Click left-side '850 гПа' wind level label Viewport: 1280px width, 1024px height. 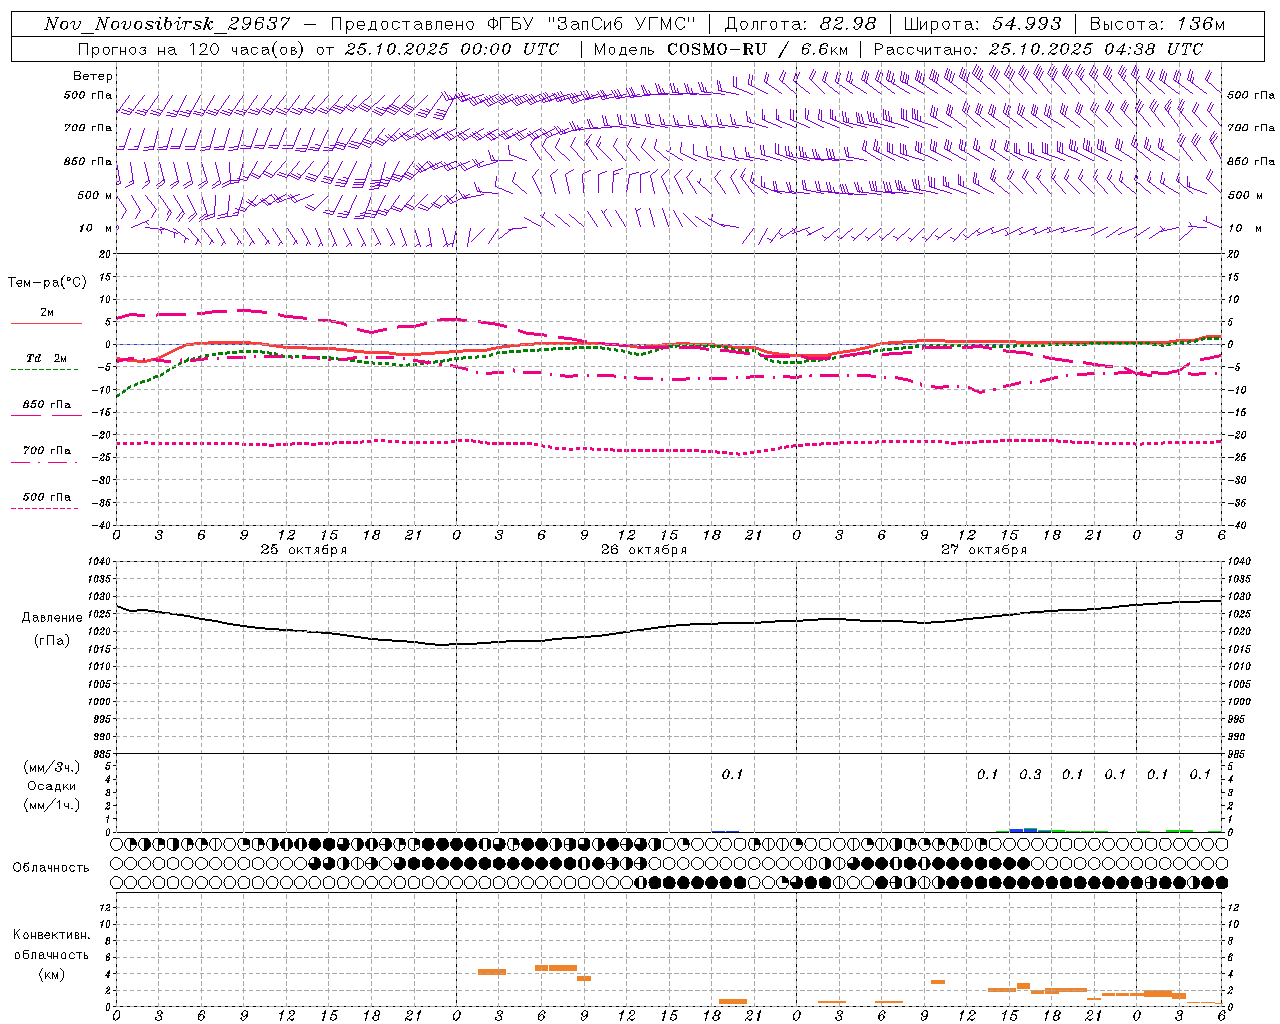tap(88, 161)
